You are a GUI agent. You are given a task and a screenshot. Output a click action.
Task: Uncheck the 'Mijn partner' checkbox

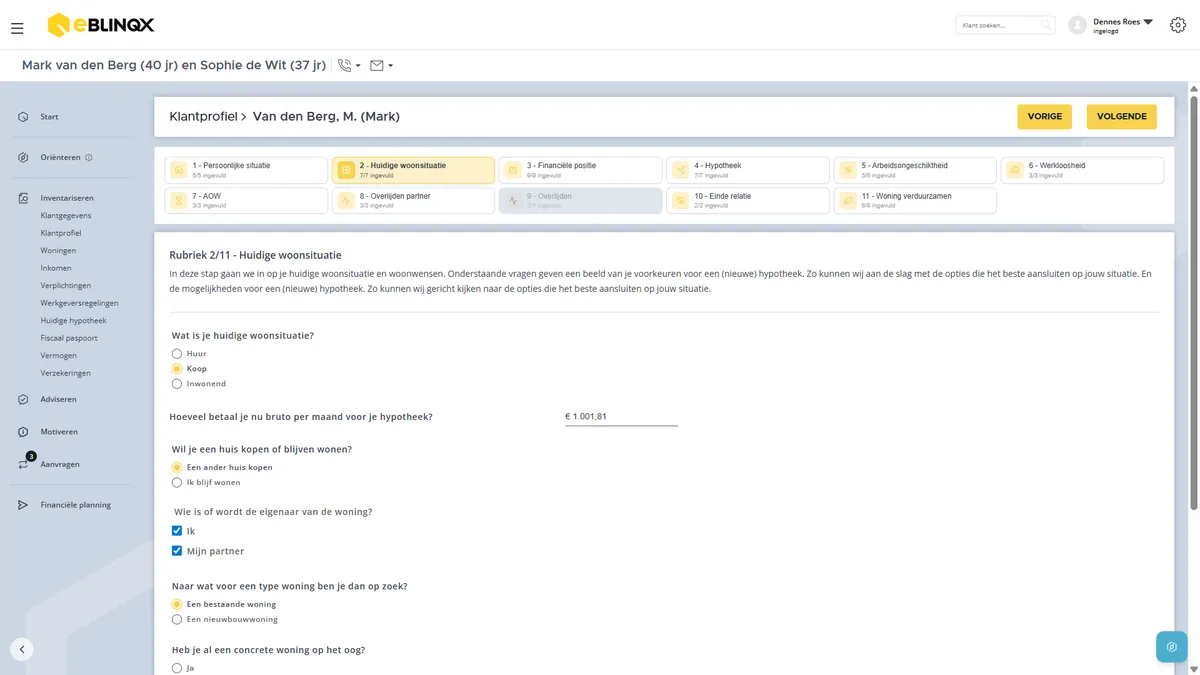(x=177, y=551)
